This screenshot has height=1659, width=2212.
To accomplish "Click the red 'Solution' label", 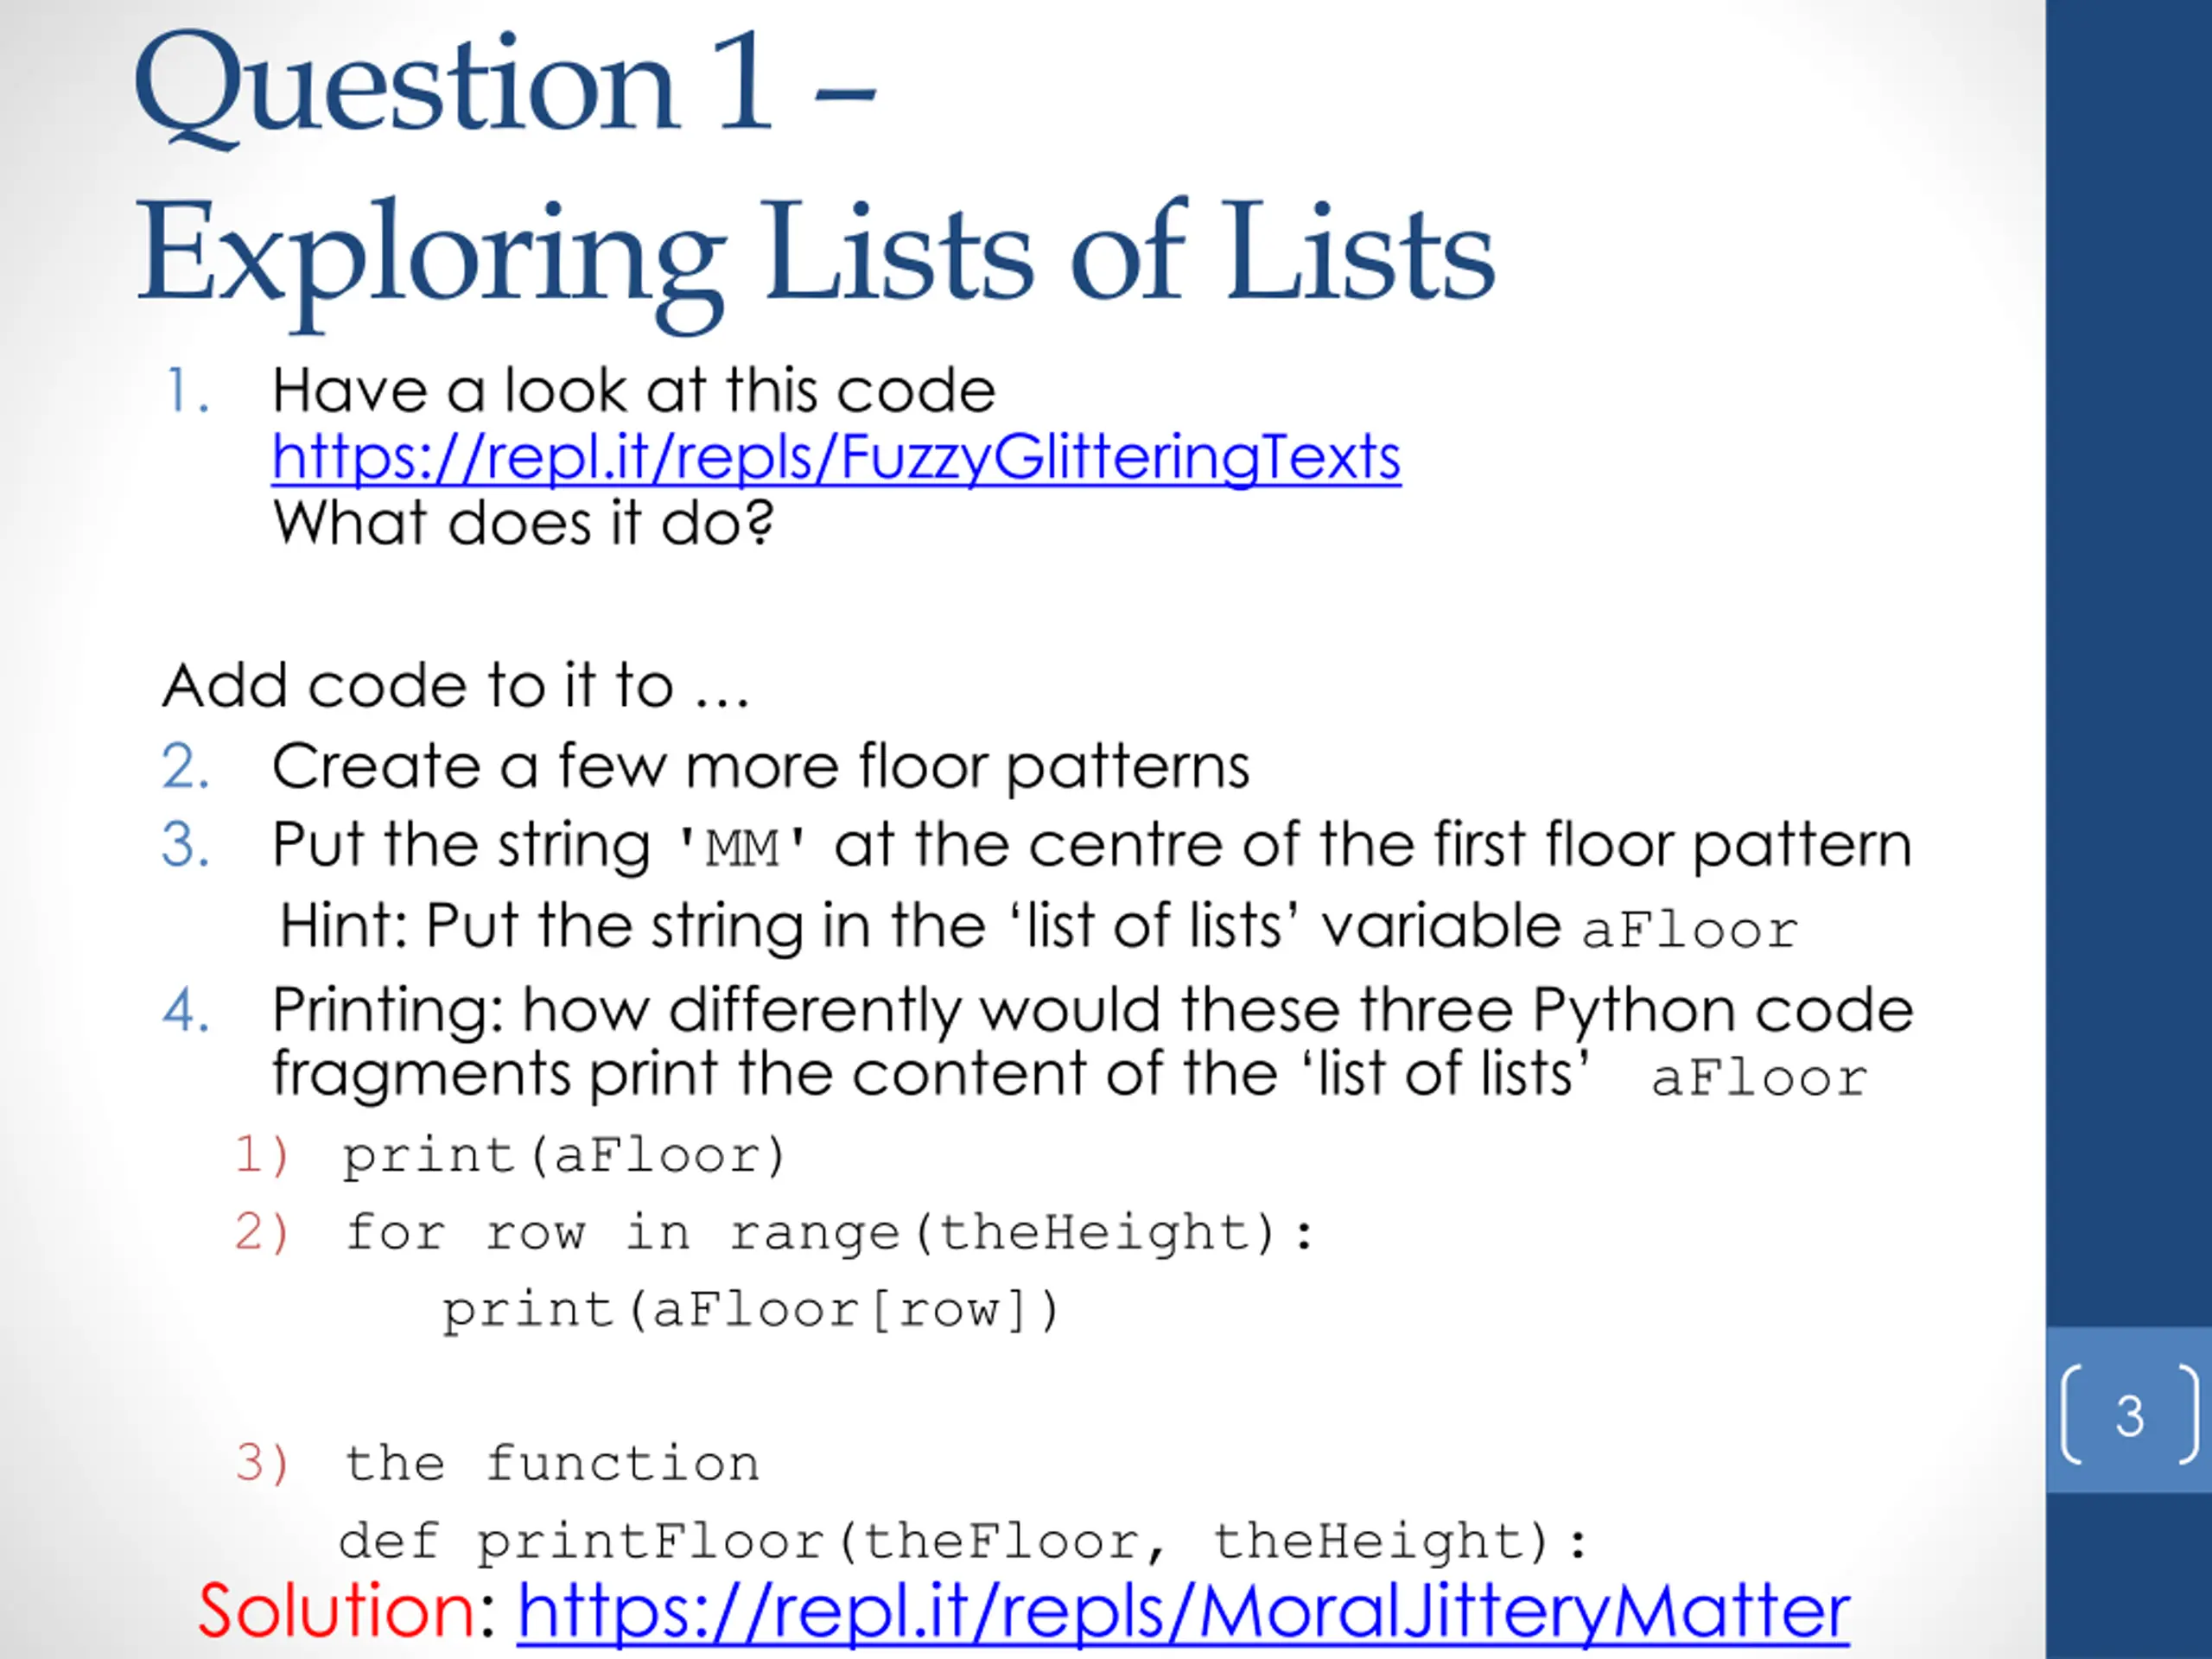I will click(337, 1610).
